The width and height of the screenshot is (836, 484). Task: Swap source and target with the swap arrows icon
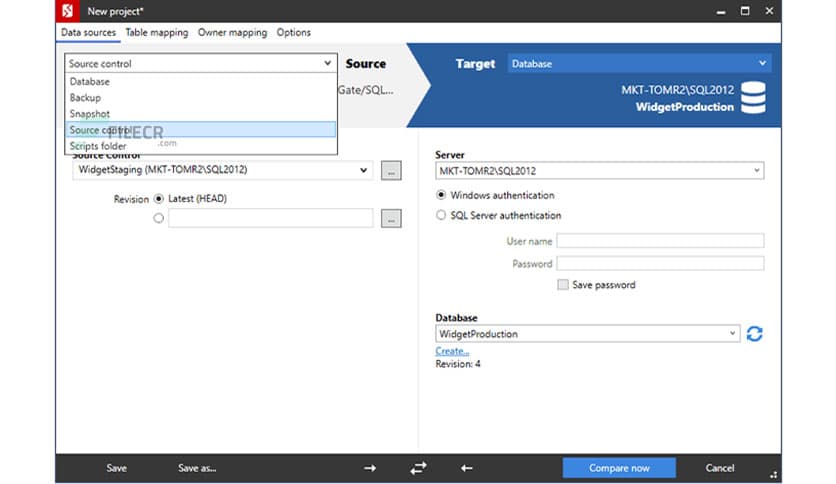point(419,468)
